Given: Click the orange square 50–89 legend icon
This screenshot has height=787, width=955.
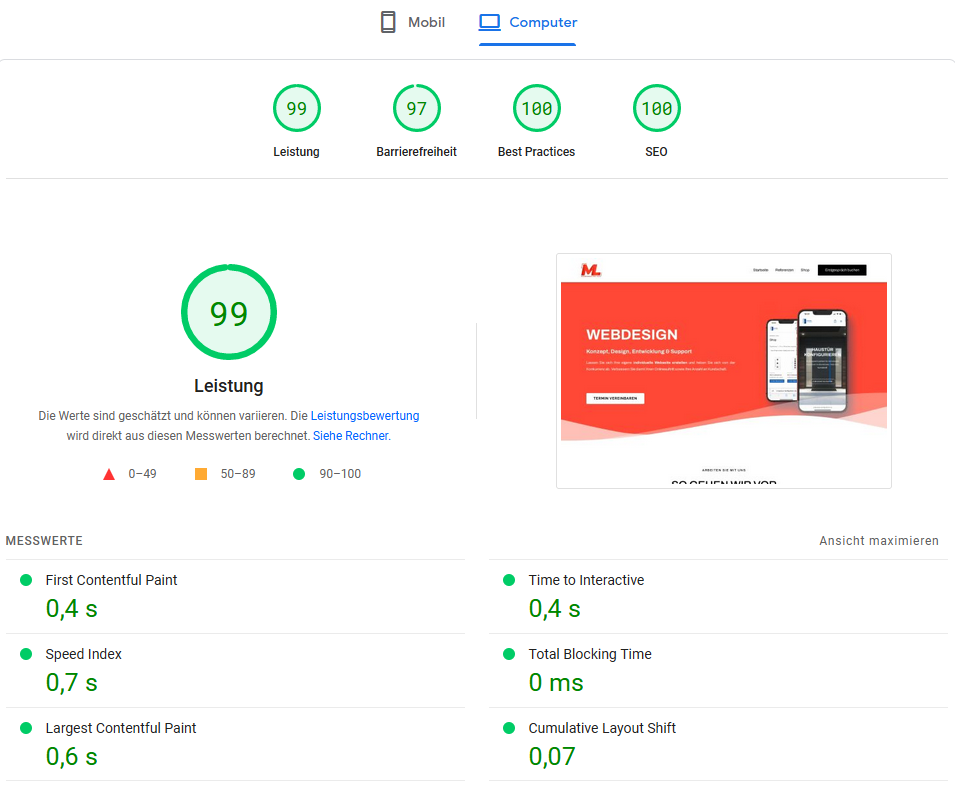Looking at the screenshot, I should pyautogui.click(x=201, y=474).
